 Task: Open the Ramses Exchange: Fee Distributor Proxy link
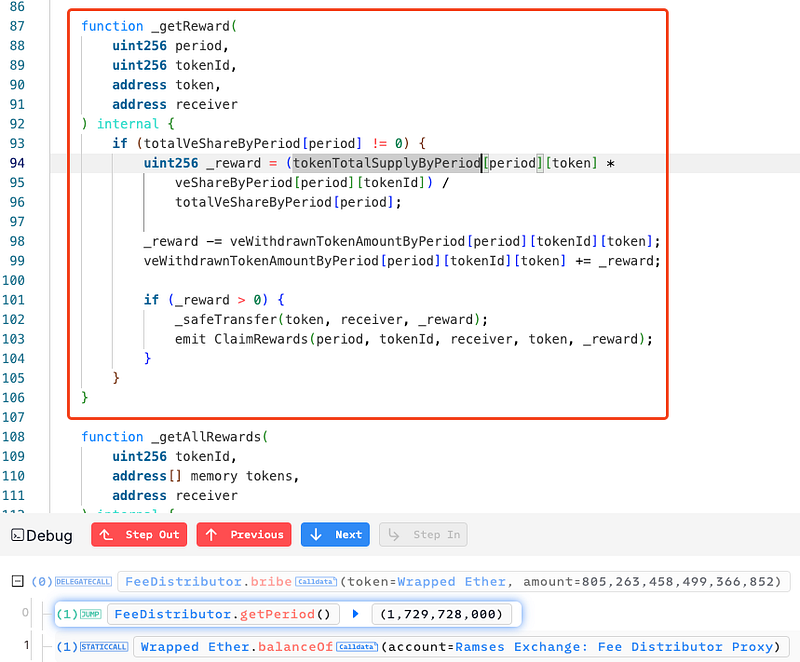tap(623, 647)
